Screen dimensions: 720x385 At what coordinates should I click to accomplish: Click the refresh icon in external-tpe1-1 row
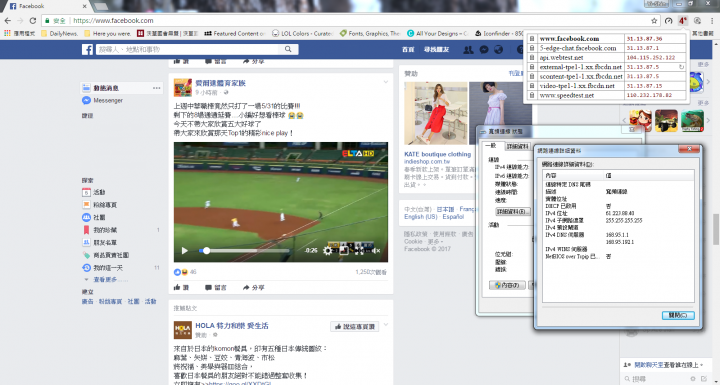pyautogui.click(x=681, y=67)
